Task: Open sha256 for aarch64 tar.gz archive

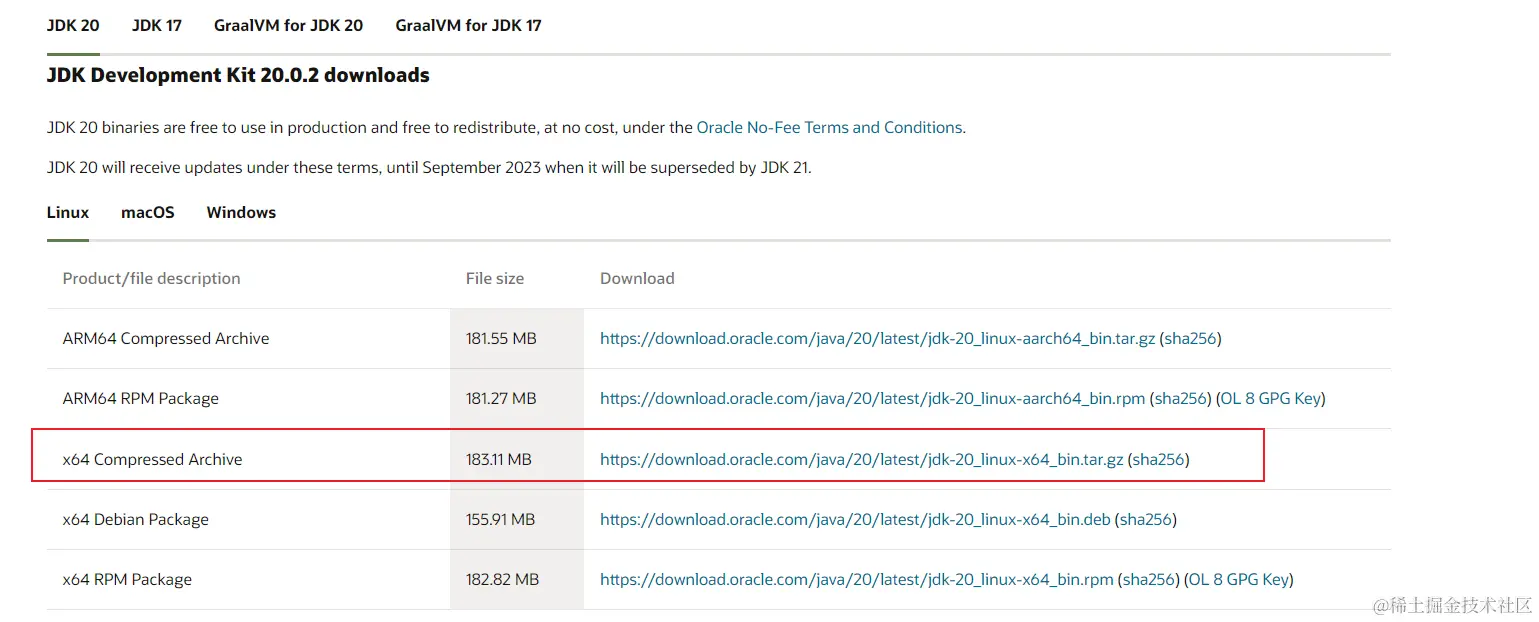Action: point(1190,338)
